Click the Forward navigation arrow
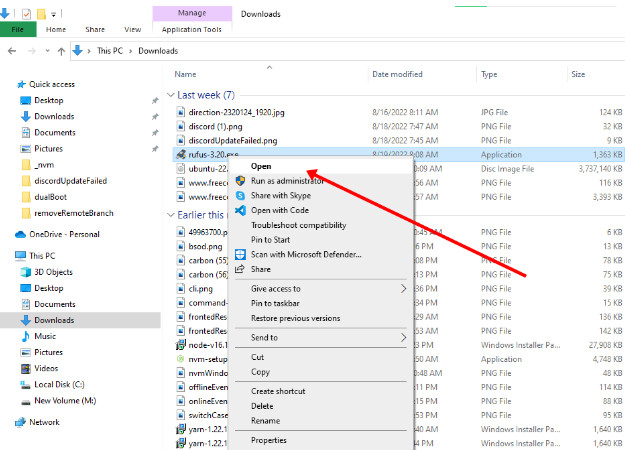This screenshot has width=625, height=450. pyautogui.click(x=32, y=51)
